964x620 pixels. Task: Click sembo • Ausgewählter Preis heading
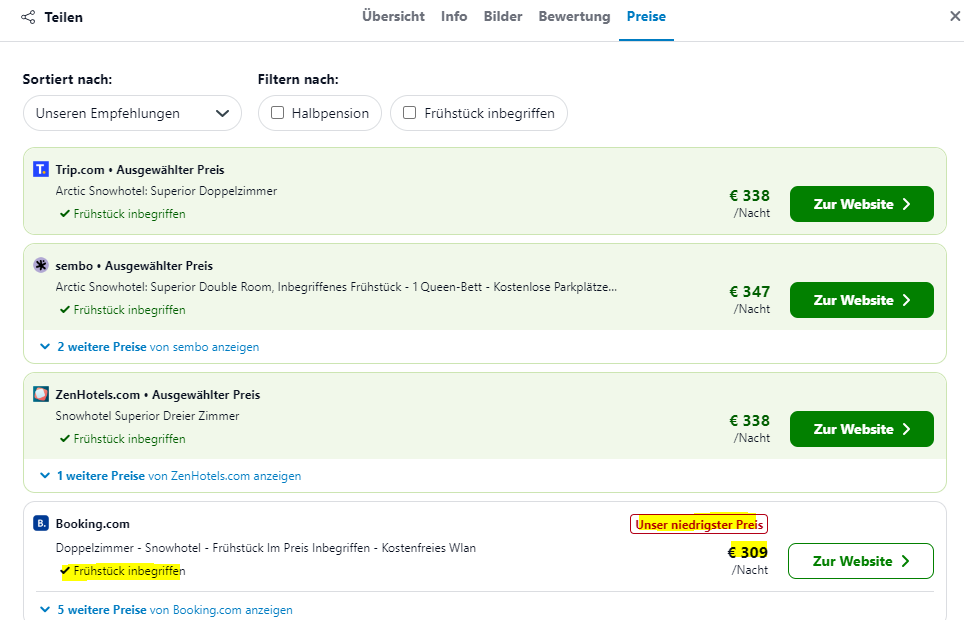click(x=134, y=266)
